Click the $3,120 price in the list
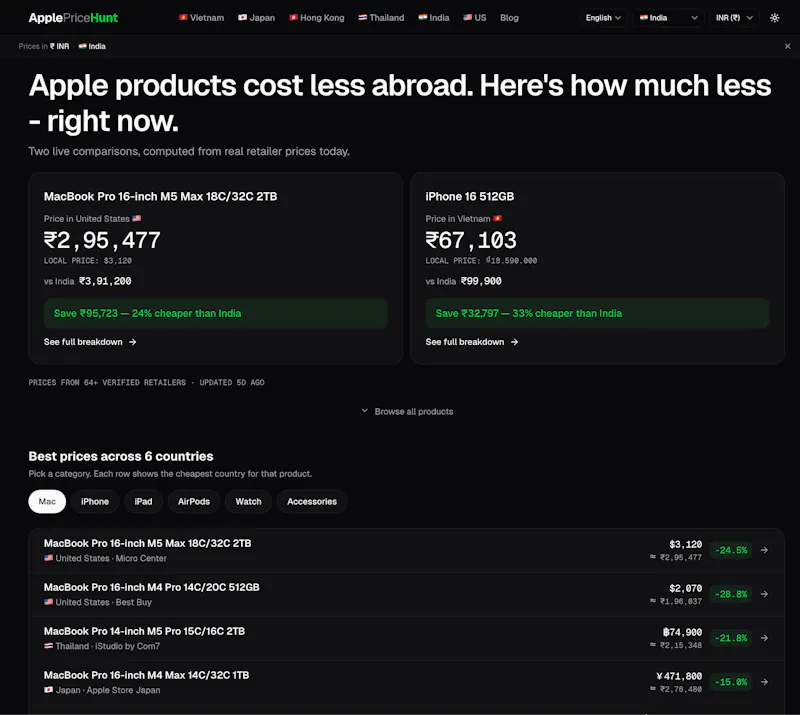The width and height of the screenshot is (800, 715). [x=685, y=545]
